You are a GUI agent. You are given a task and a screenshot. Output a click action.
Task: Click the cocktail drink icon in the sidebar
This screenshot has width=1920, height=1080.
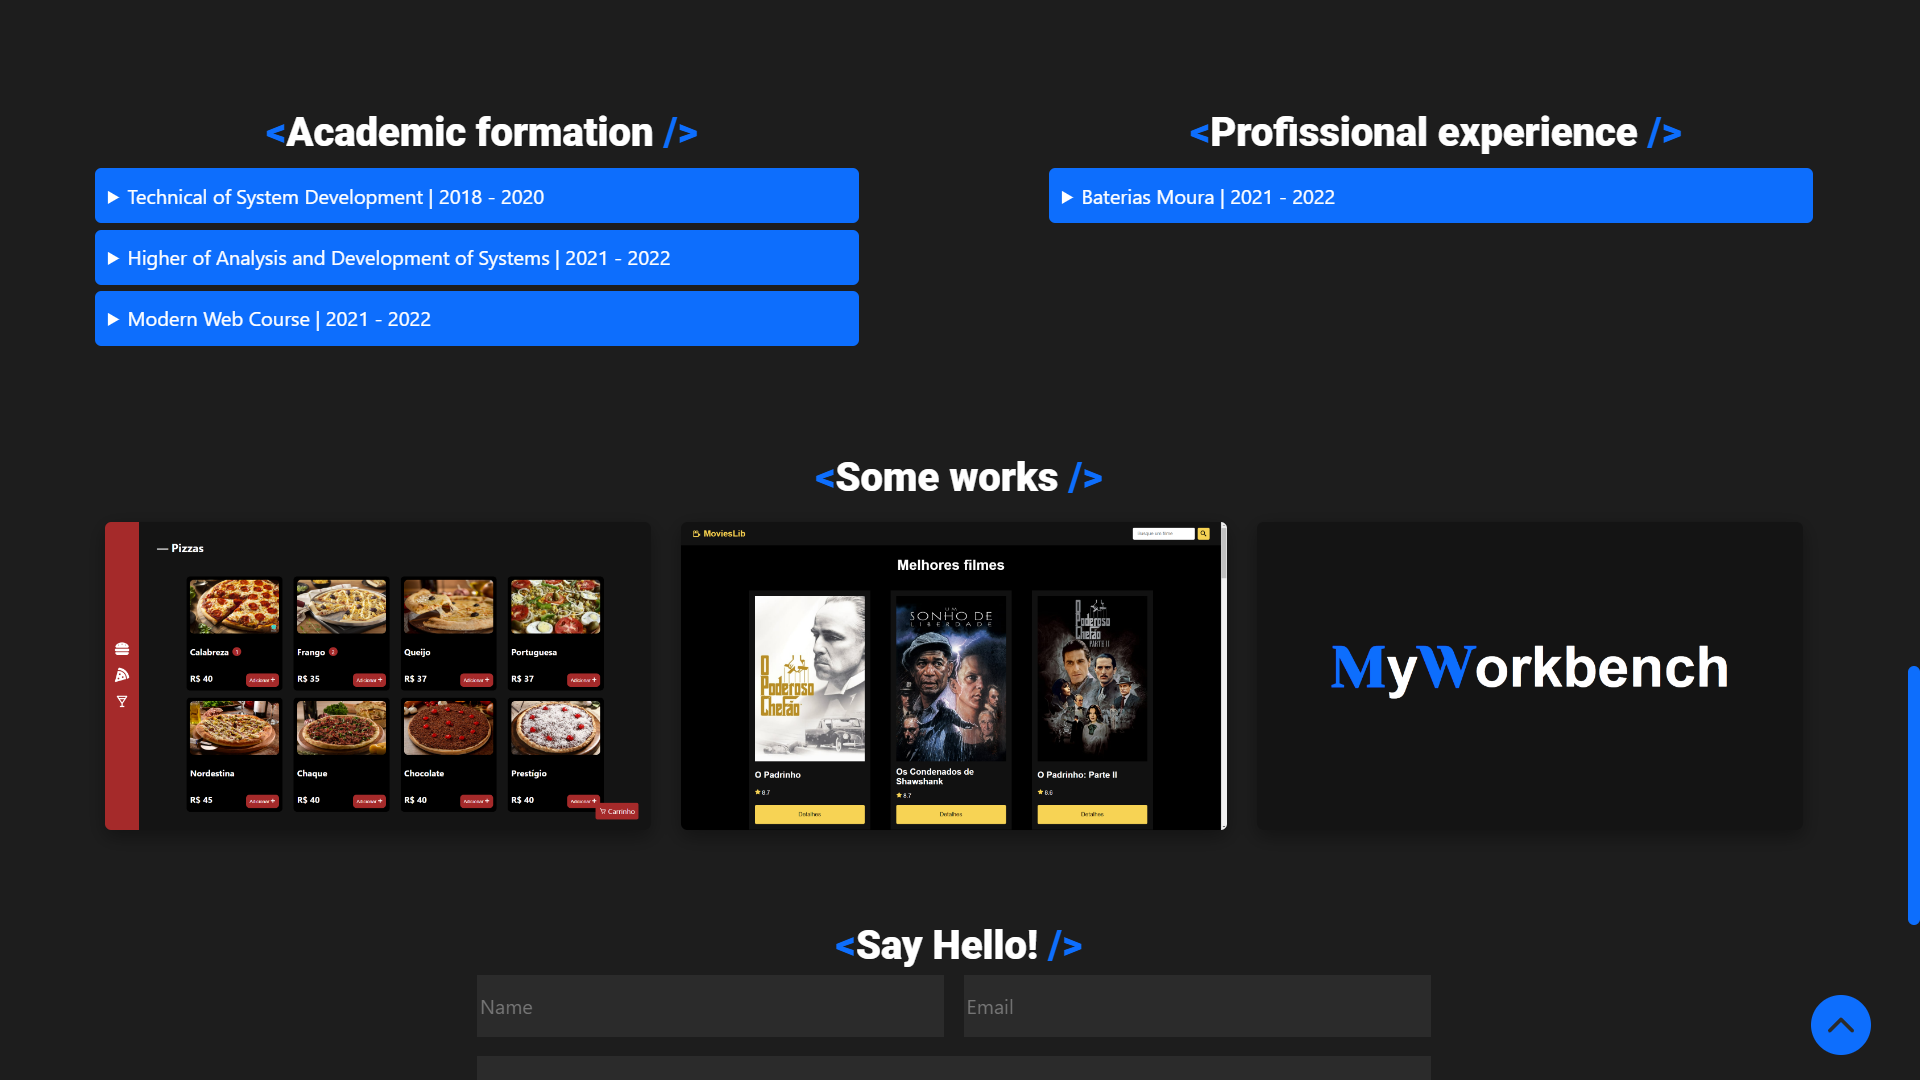(122, 701)
